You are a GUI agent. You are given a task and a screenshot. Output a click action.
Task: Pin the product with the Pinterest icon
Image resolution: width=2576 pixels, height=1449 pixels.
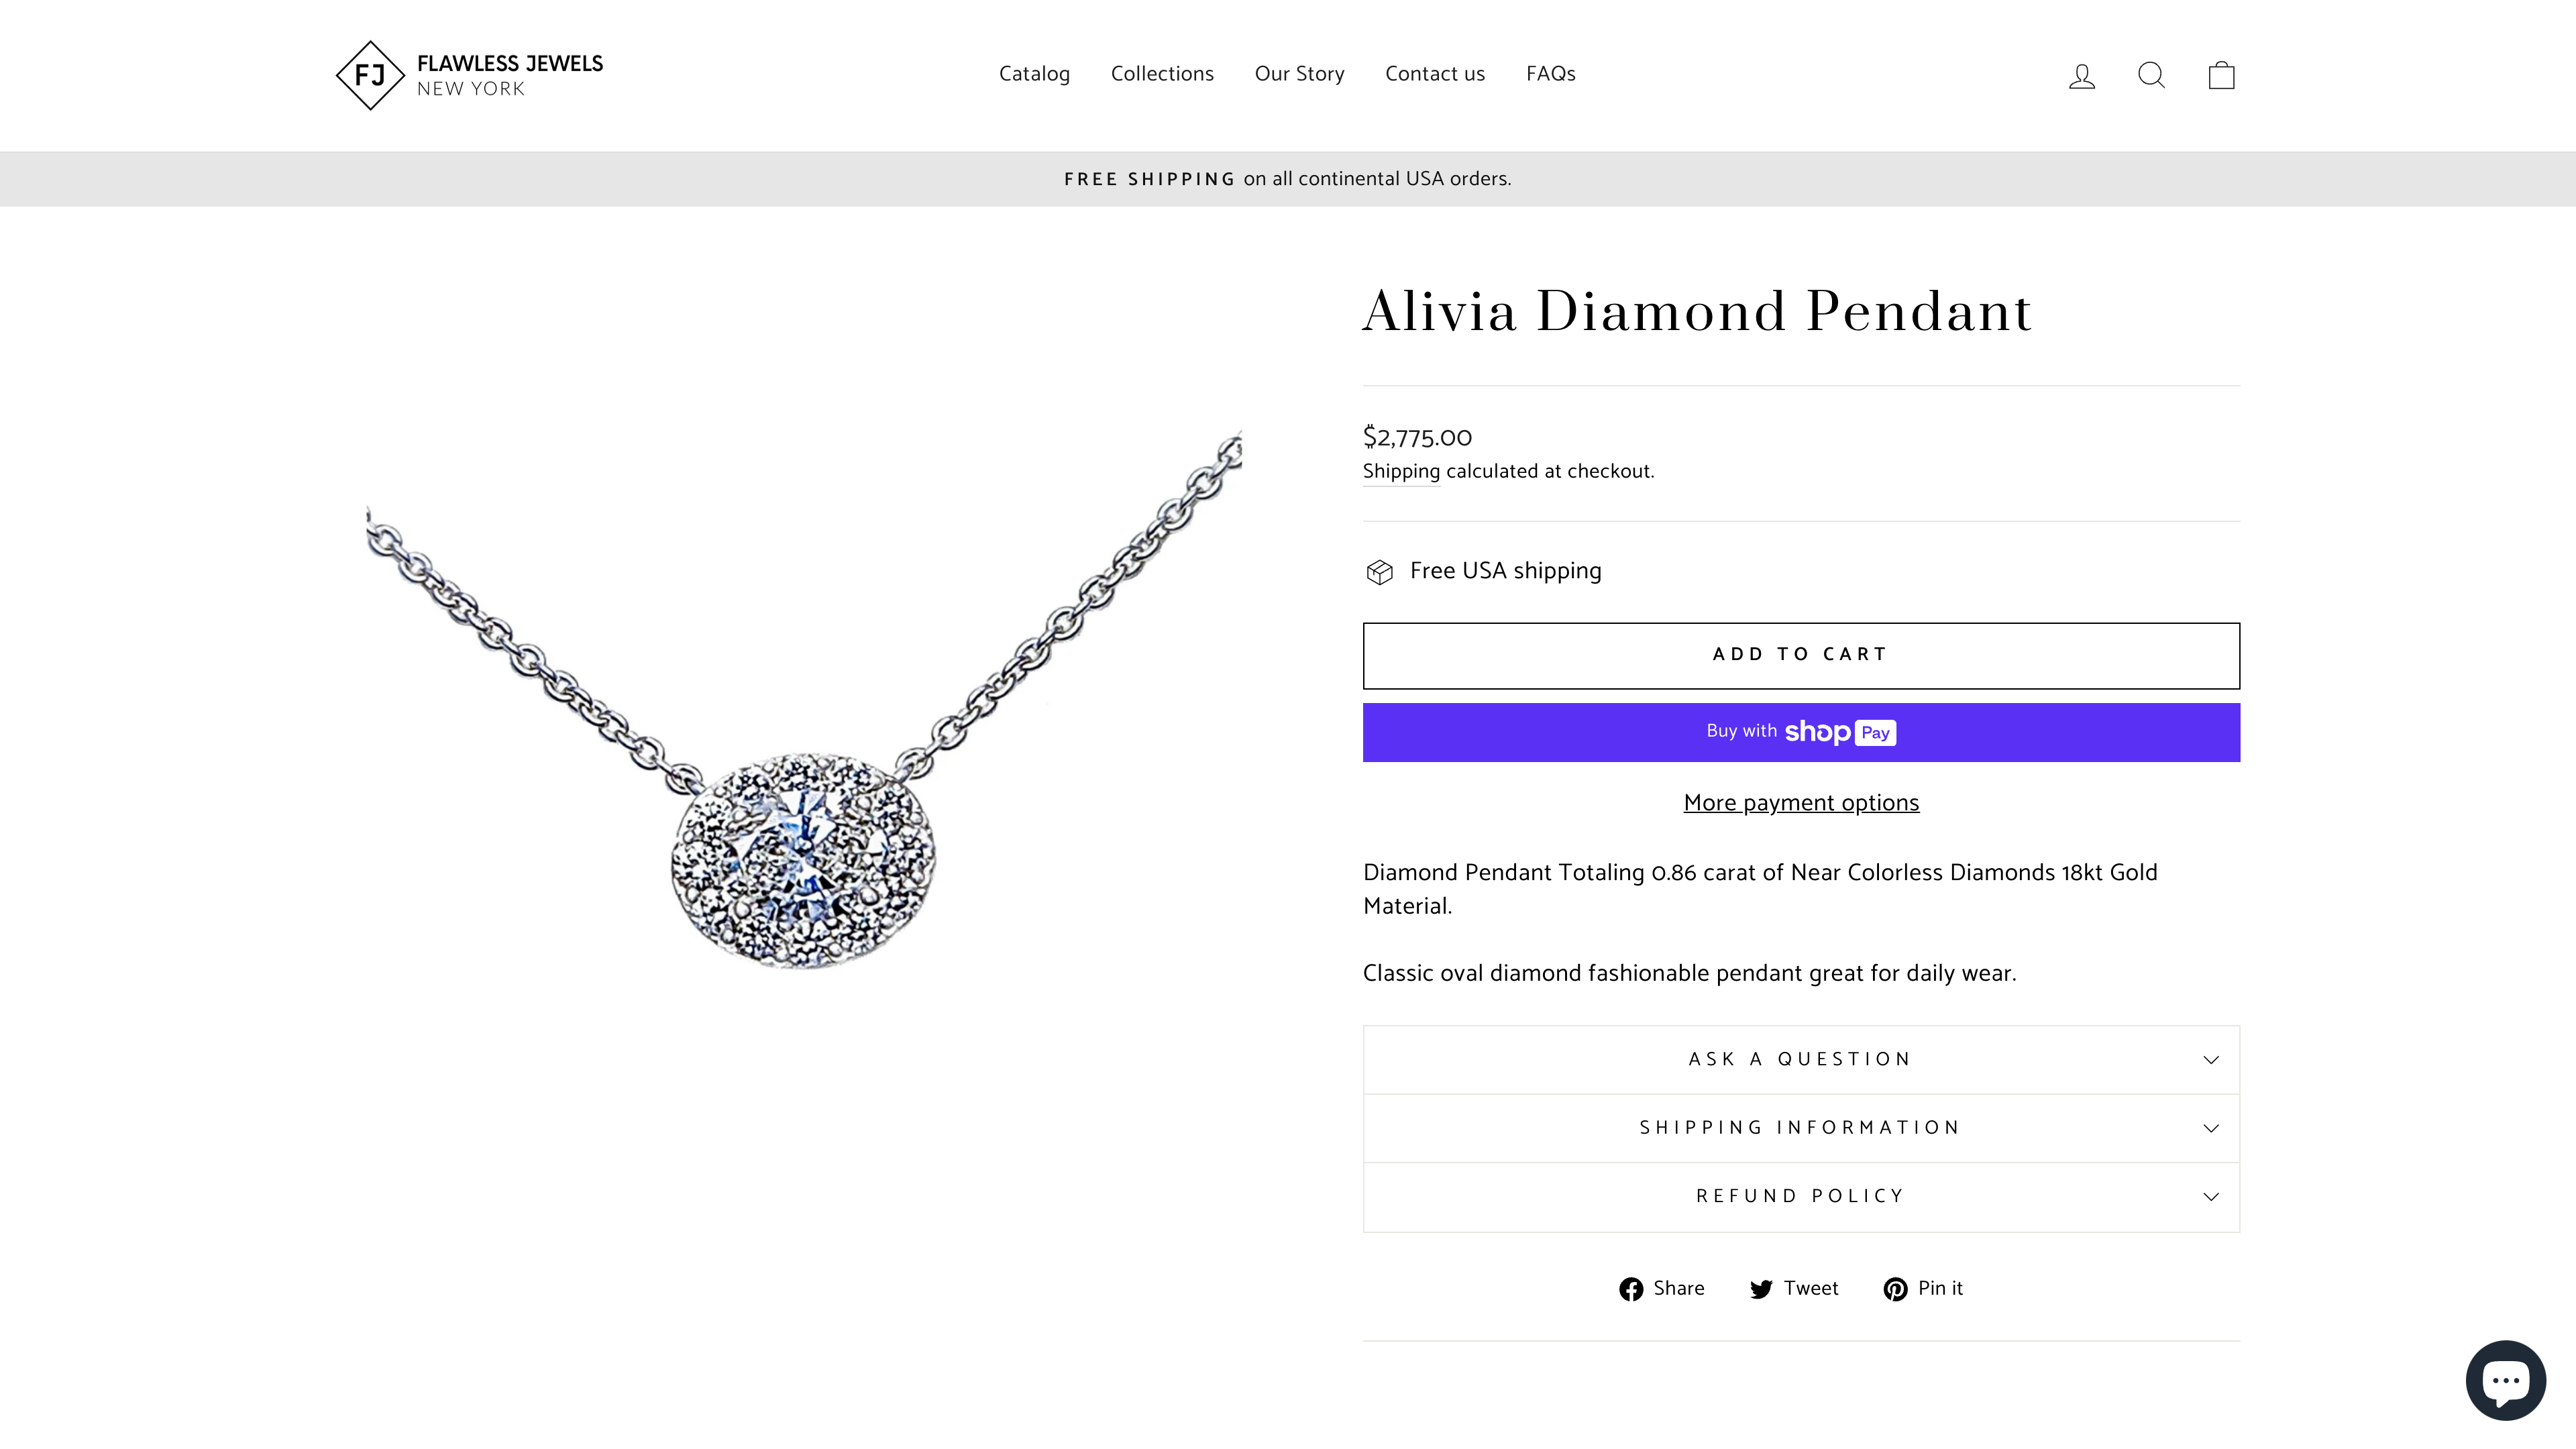coord(1896,1289)
